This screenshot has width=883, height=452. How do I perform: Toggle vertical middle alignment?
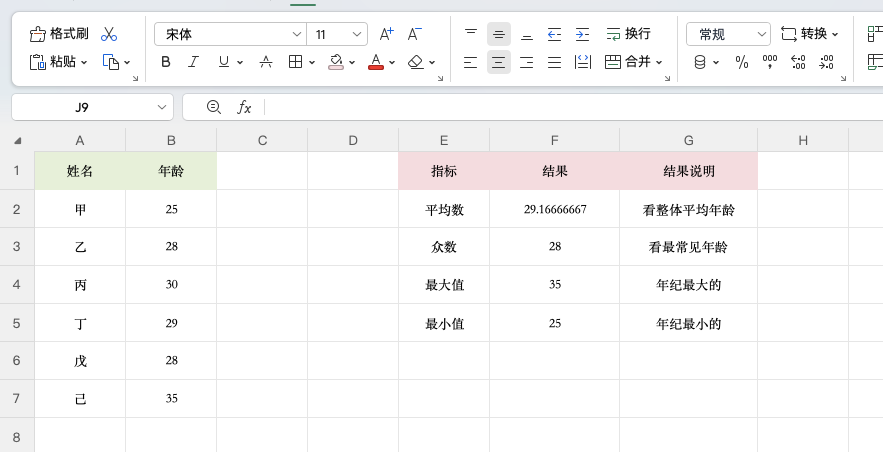click(x=499, y=34)
